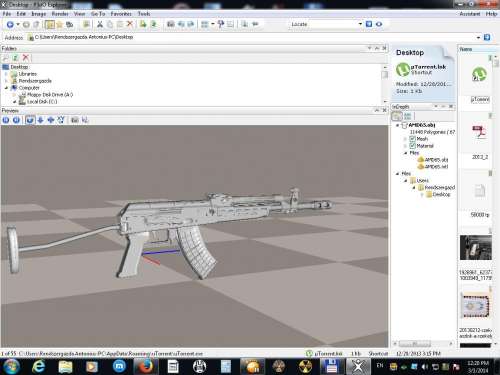The height and width of the screenshot is (375, 500).
Task: Click the red X Delete icon in main toolbar
Action: click(130, 24)
